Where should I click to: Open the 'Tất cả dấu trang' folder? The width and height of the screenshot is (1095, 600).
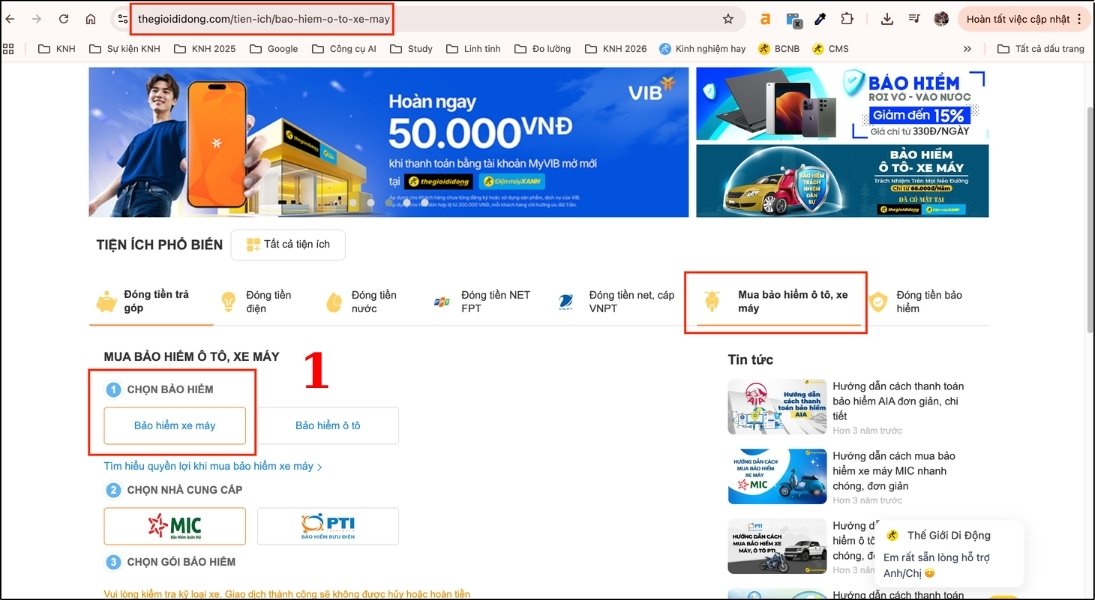(x=1041, y=49)
